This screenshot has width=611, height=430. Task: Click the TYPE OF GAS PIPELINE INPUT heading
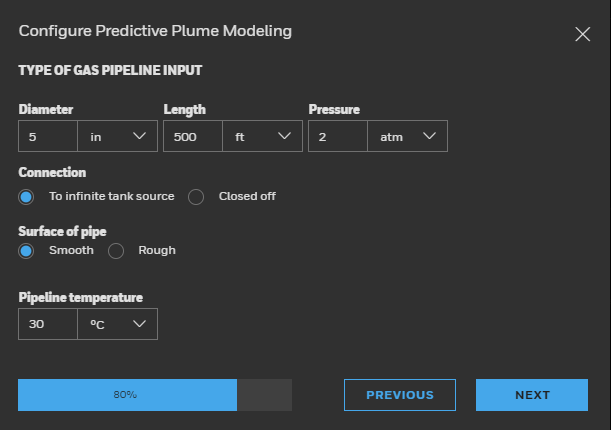[110, 70]
